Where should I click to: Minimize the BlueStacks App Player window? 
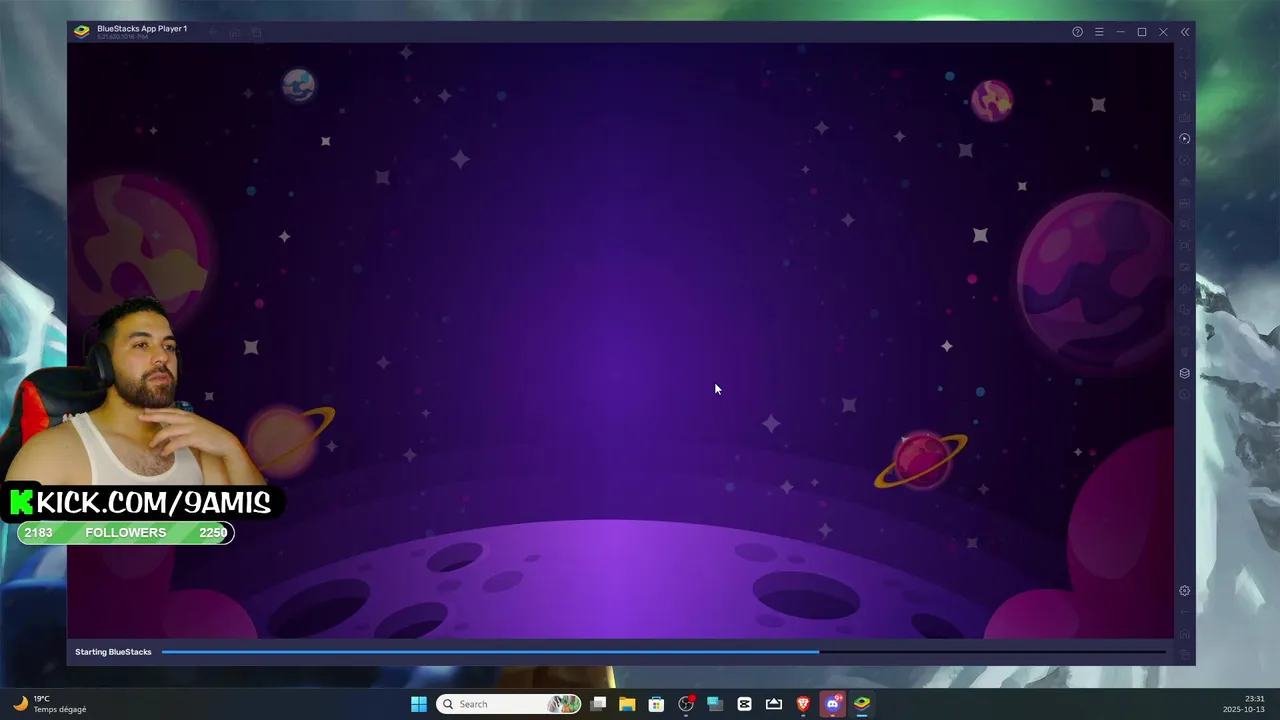1120,32
